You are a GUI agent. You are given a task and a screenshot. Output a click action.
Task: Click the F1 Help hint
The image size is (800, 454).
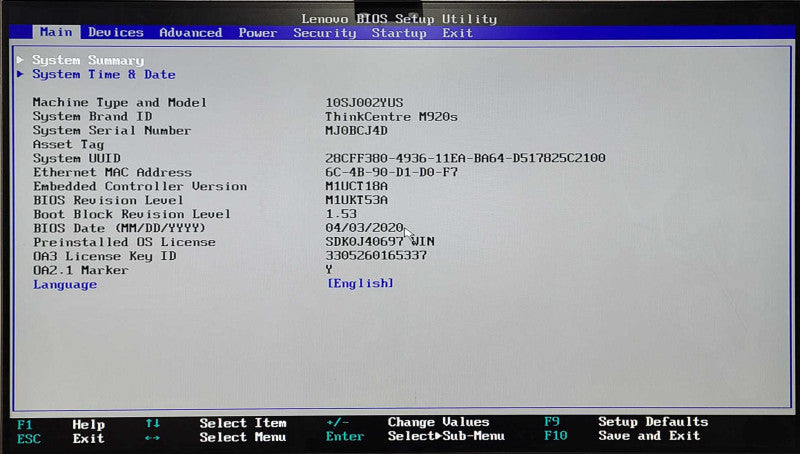61,424
